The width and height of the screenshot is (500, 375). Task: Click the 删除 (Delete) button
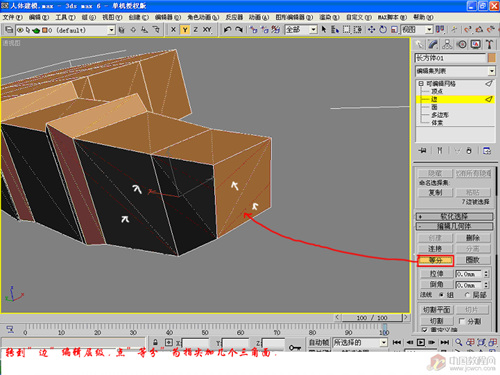pos(473,238)
